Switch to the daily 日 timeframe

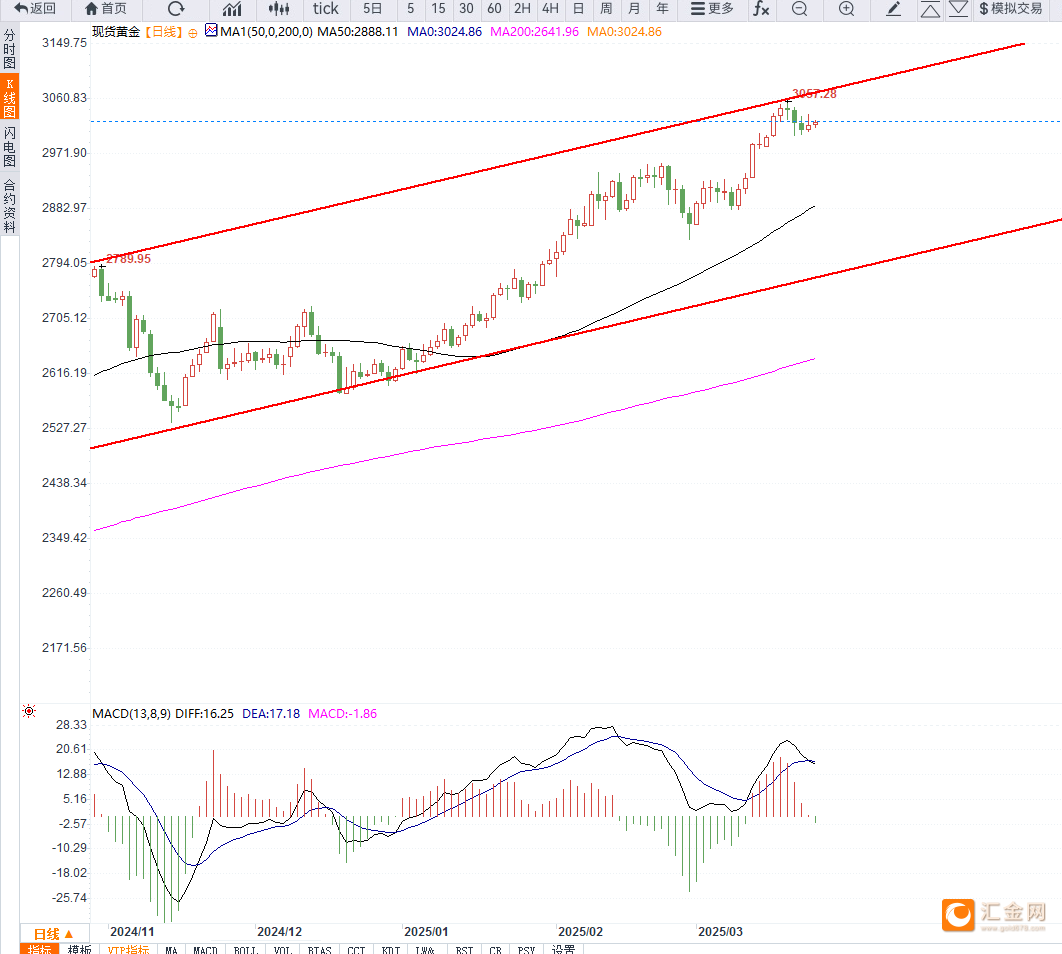(578, 9)
